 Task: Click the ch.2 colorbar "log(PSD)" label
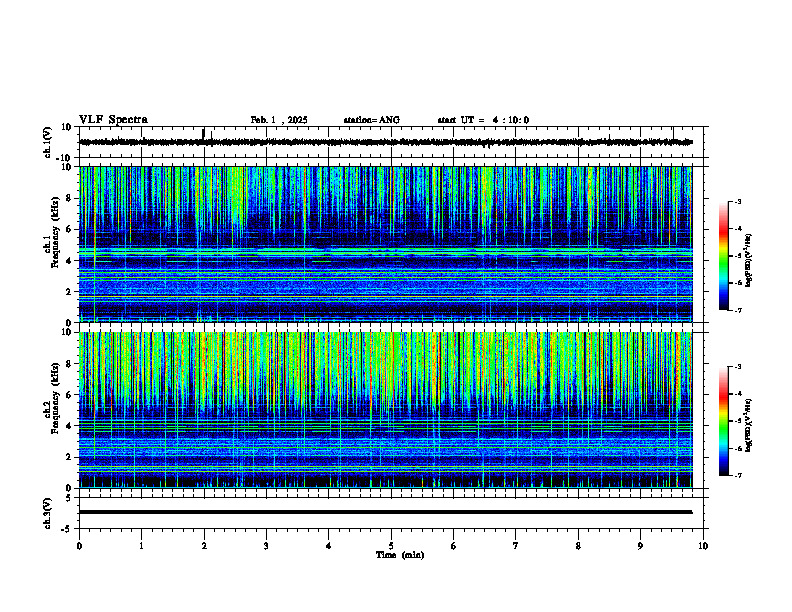pyautogui.click(x=749, y=425)
